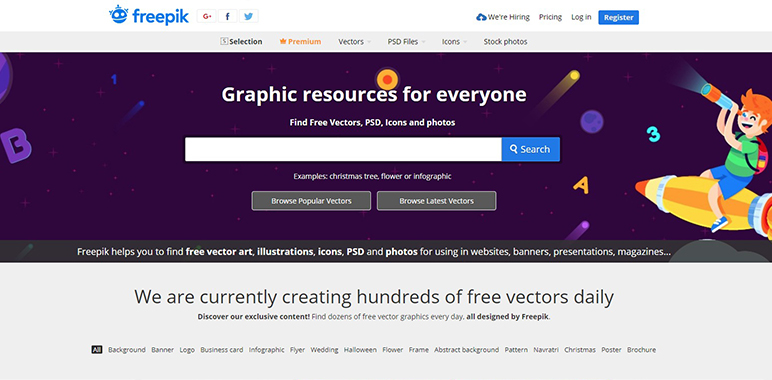Filter by Flyer category
Viewport: 772px width, 380px height.
[x=297, y=350]
